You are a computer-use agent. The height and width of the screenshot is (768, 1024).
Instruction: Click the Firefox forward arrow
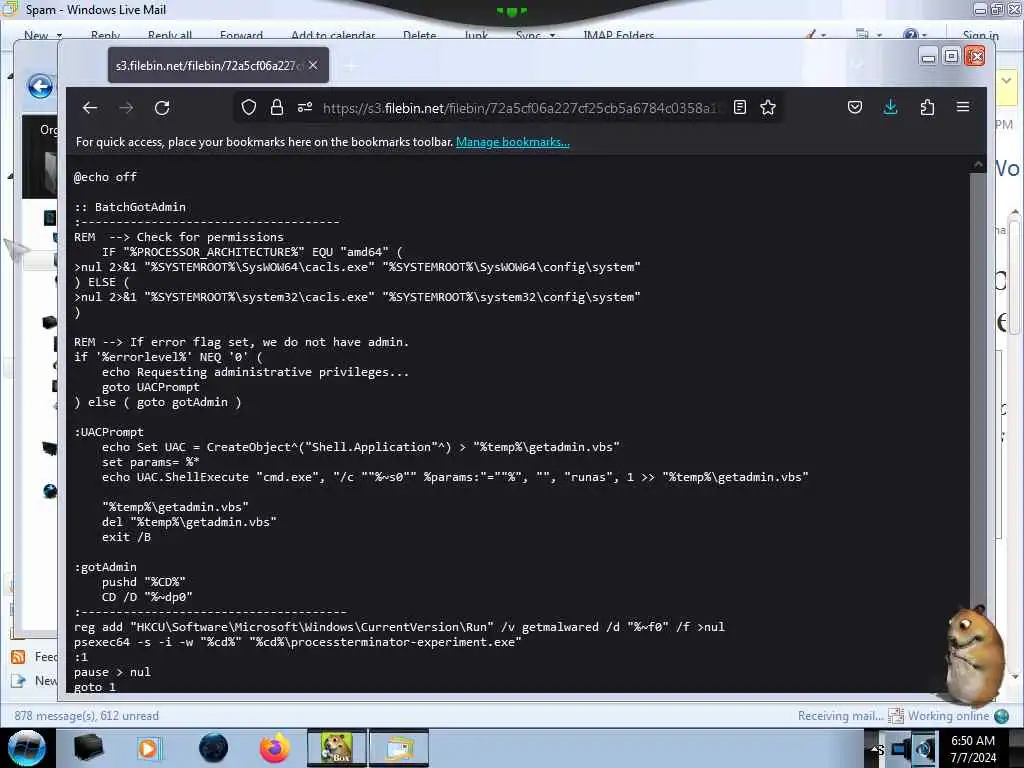click(x=126, y=108)
